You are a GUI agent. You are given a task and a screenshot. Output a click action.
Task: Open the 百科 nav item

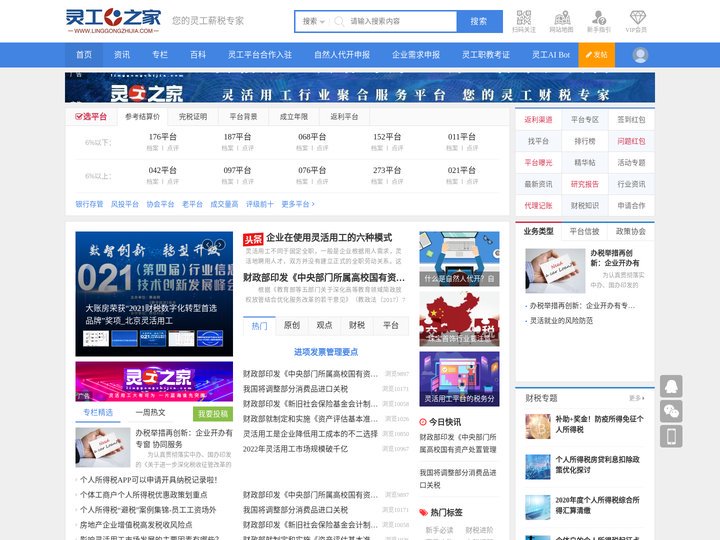click(x=198, y=55)
